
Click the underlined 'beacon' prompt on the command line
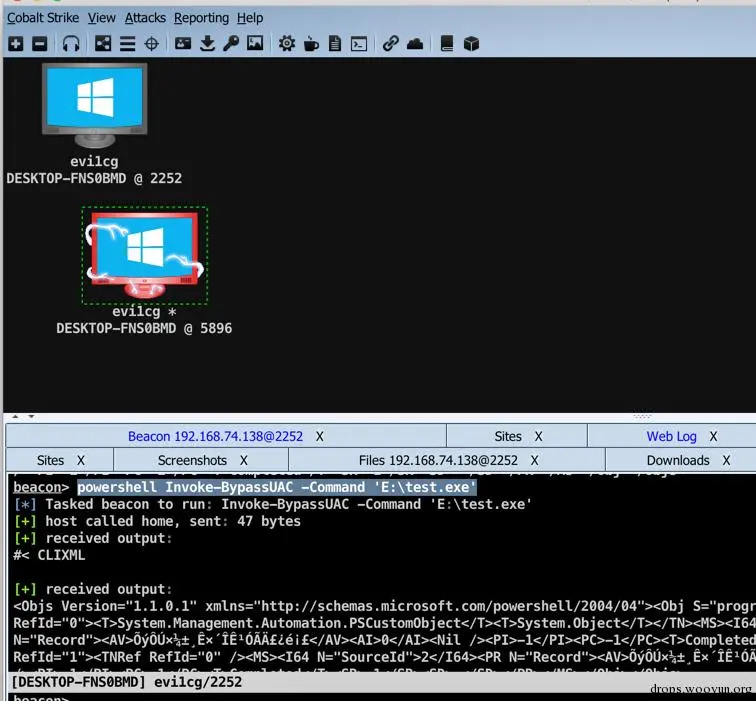pyautogui.click(x=37, y=487)
